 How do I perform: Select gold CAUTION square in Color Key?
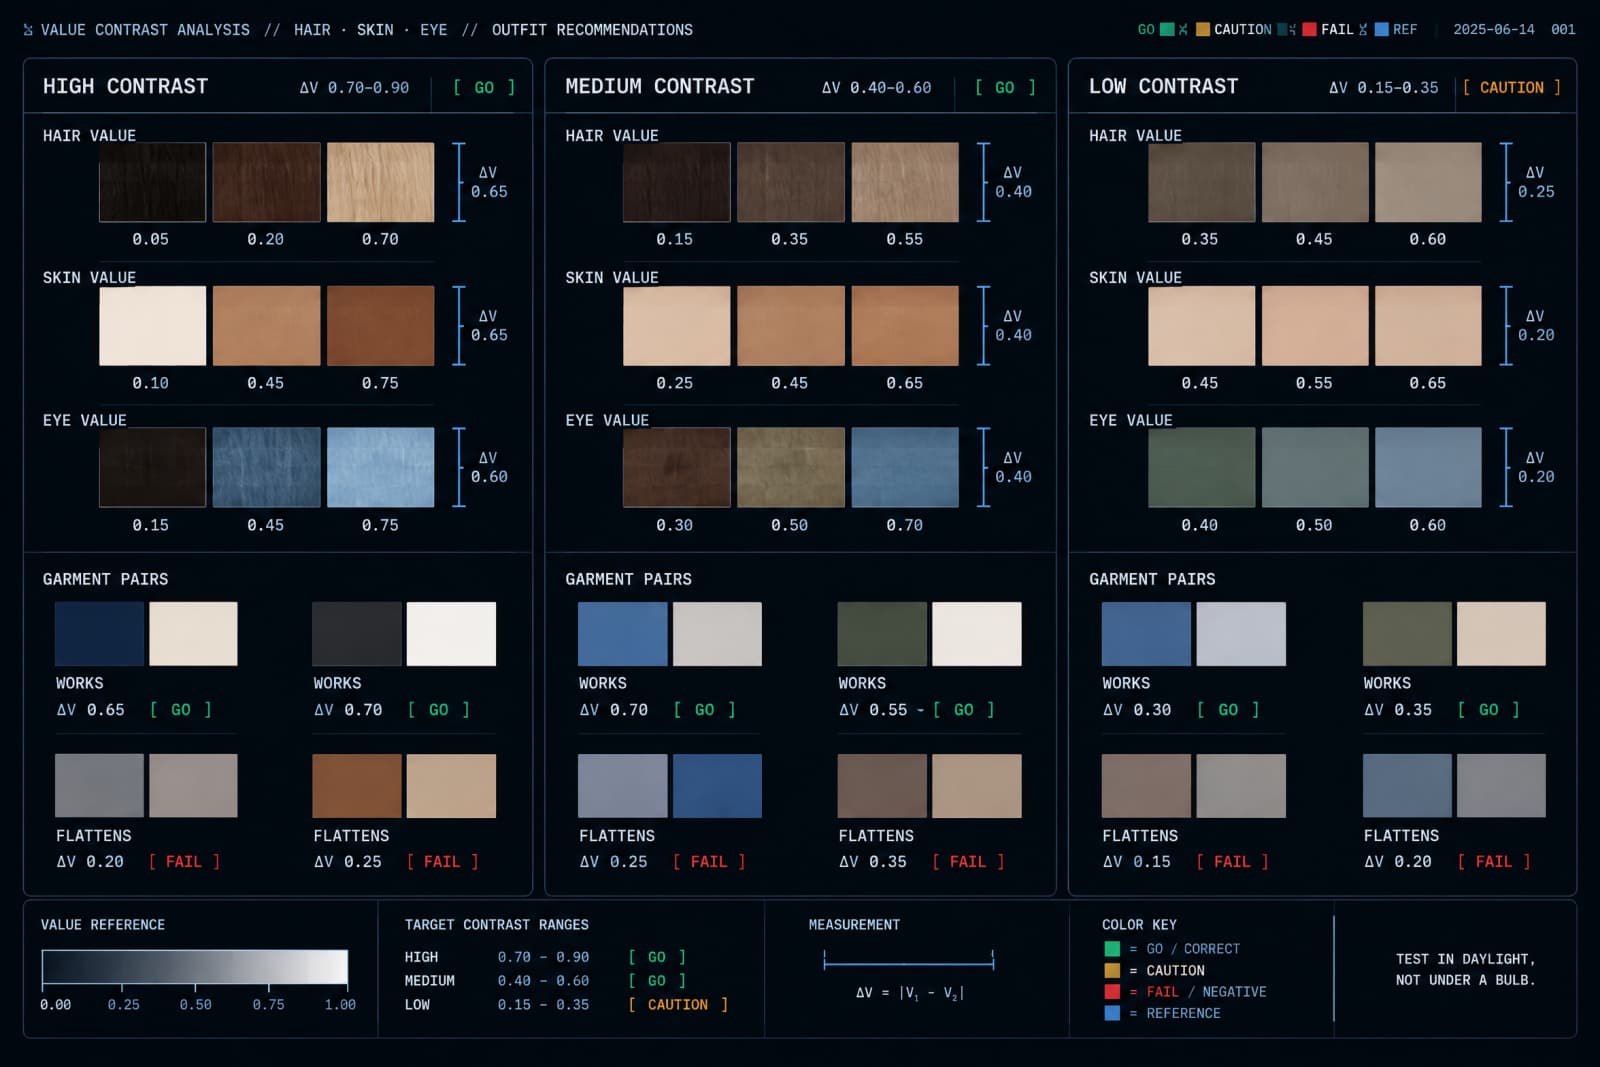[1112, 970]
